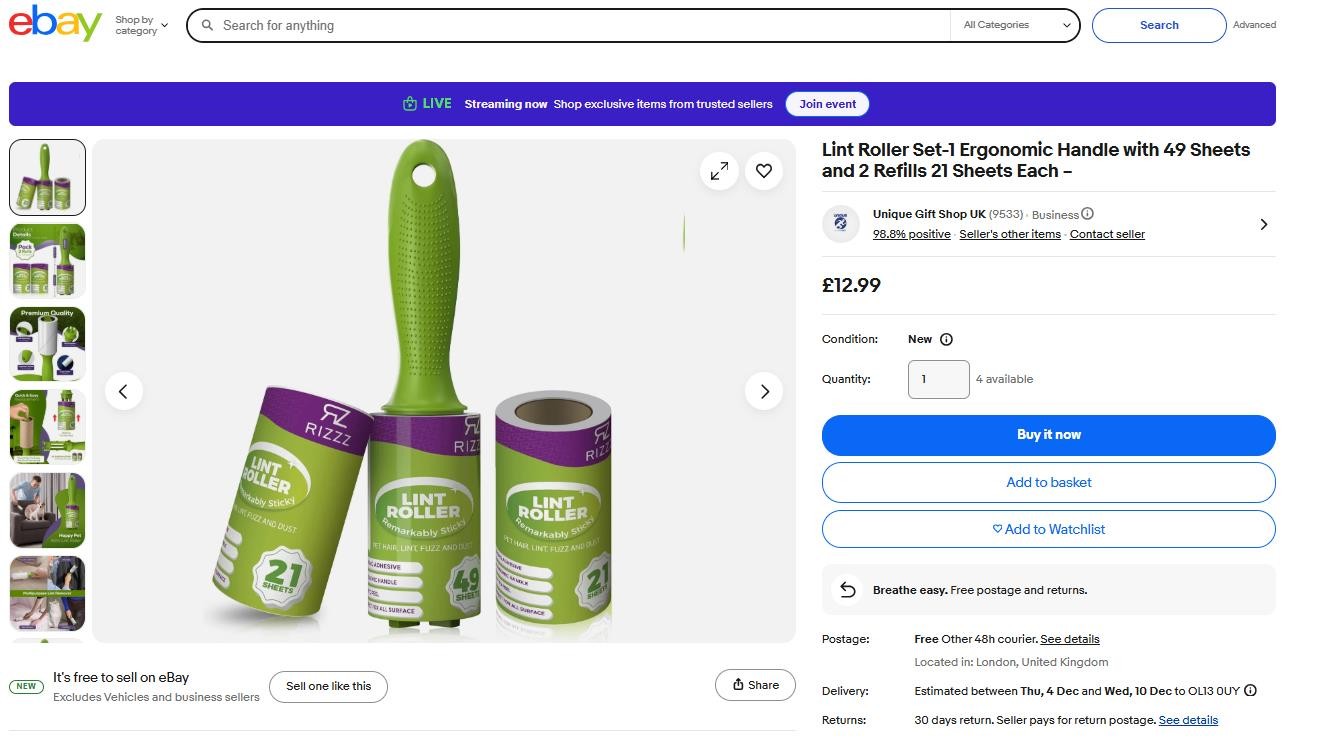Open Seller's other items link
The image size is (1325, 739).
pos(1009,234)
